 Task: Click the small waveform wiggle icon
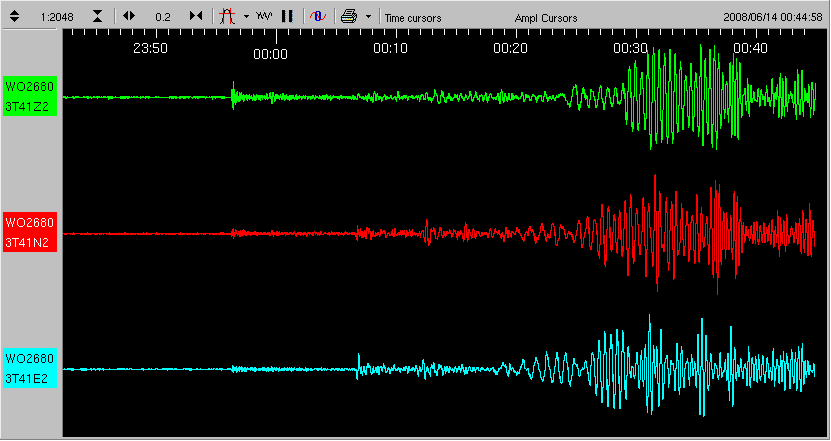point(264,16)
